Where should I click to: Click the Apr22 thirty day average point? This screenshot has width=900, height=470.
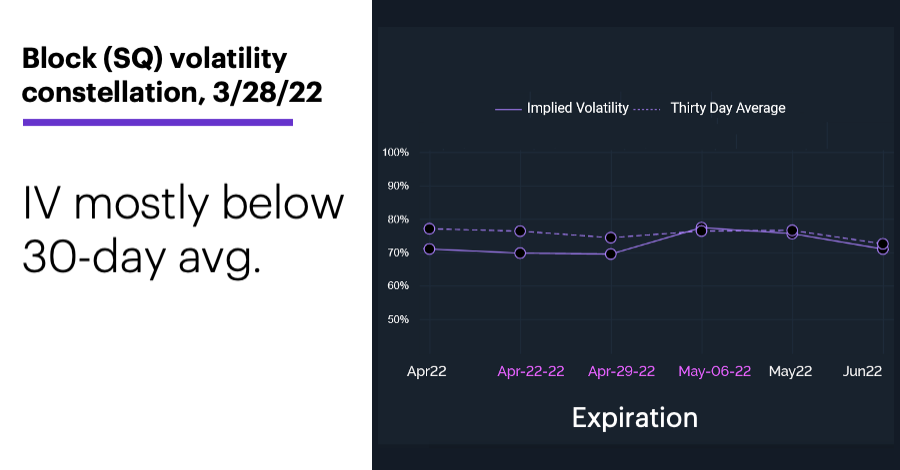pyautogui.click(x=429, y=229)
